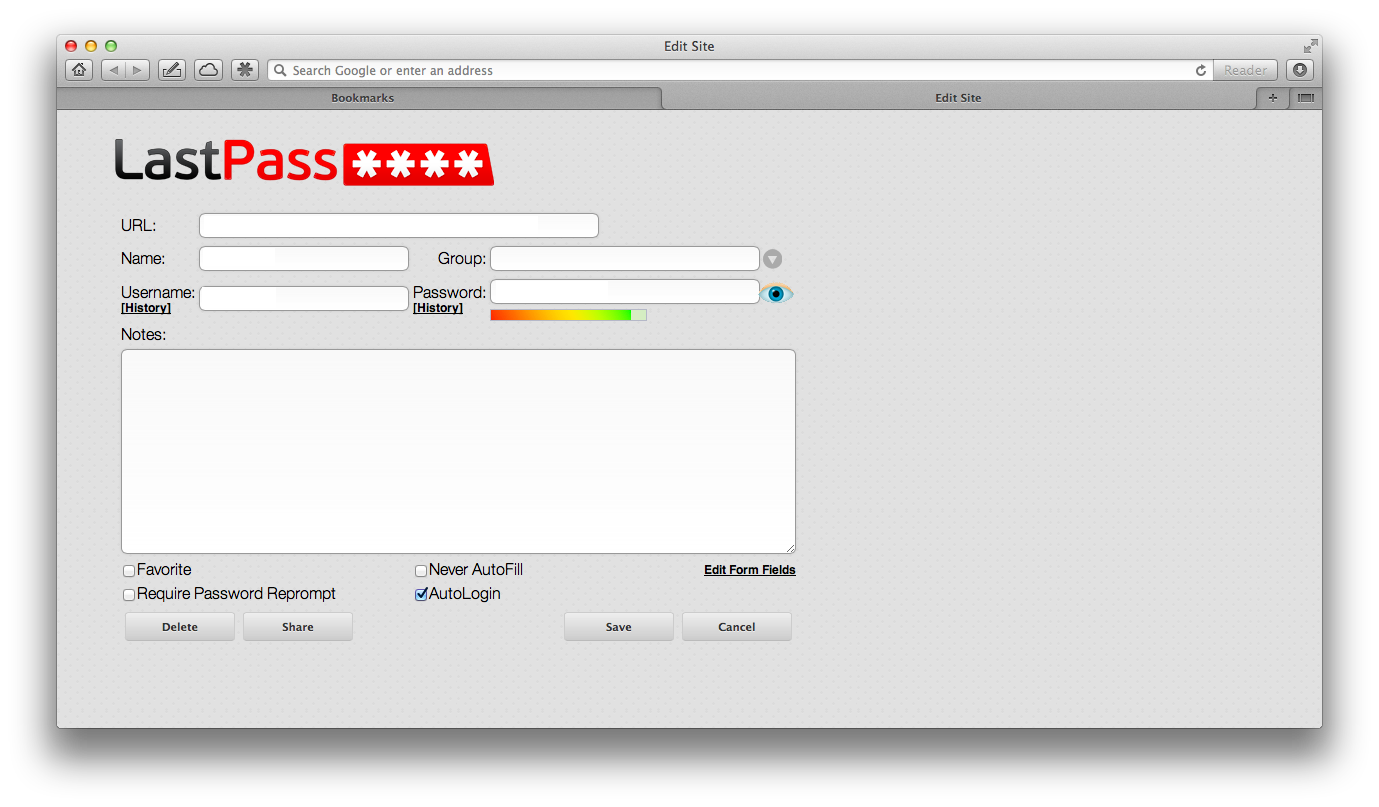Open the LastPass asterisk extension button
1379x807 pixels.
coord(245,70)
